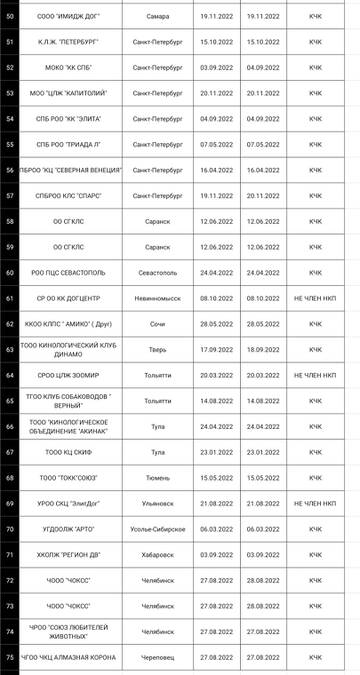
Task: Select the СООО "ИМИДЖ ДОГ" club name cell
Action: [x=71, y=16]
